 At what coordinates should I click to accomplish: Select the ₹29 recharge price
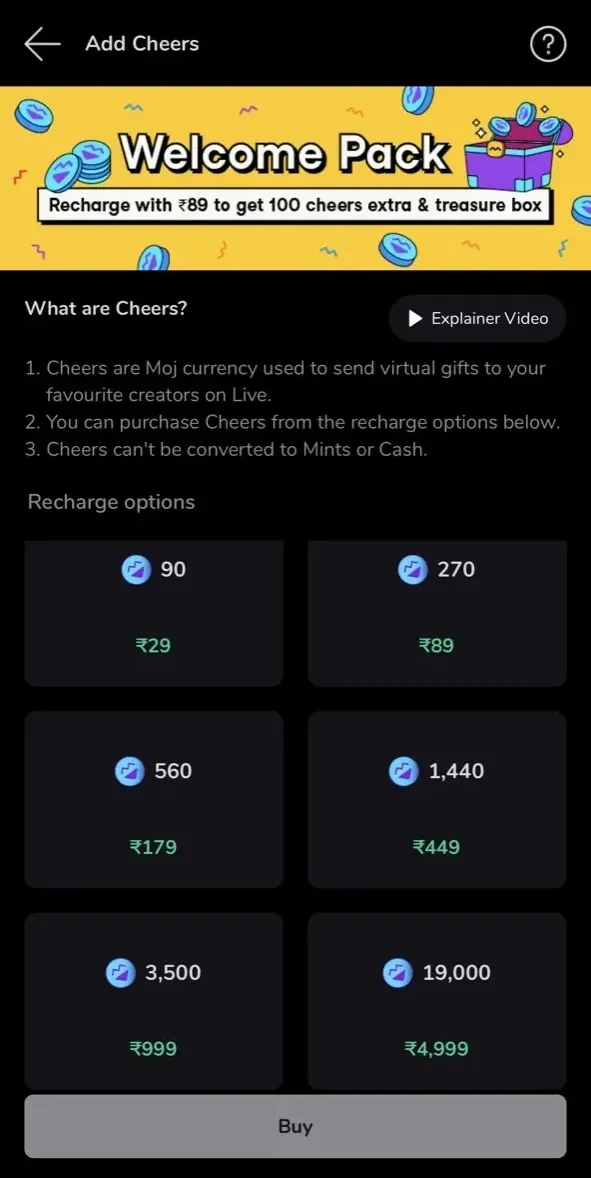(x=153, y=645)
